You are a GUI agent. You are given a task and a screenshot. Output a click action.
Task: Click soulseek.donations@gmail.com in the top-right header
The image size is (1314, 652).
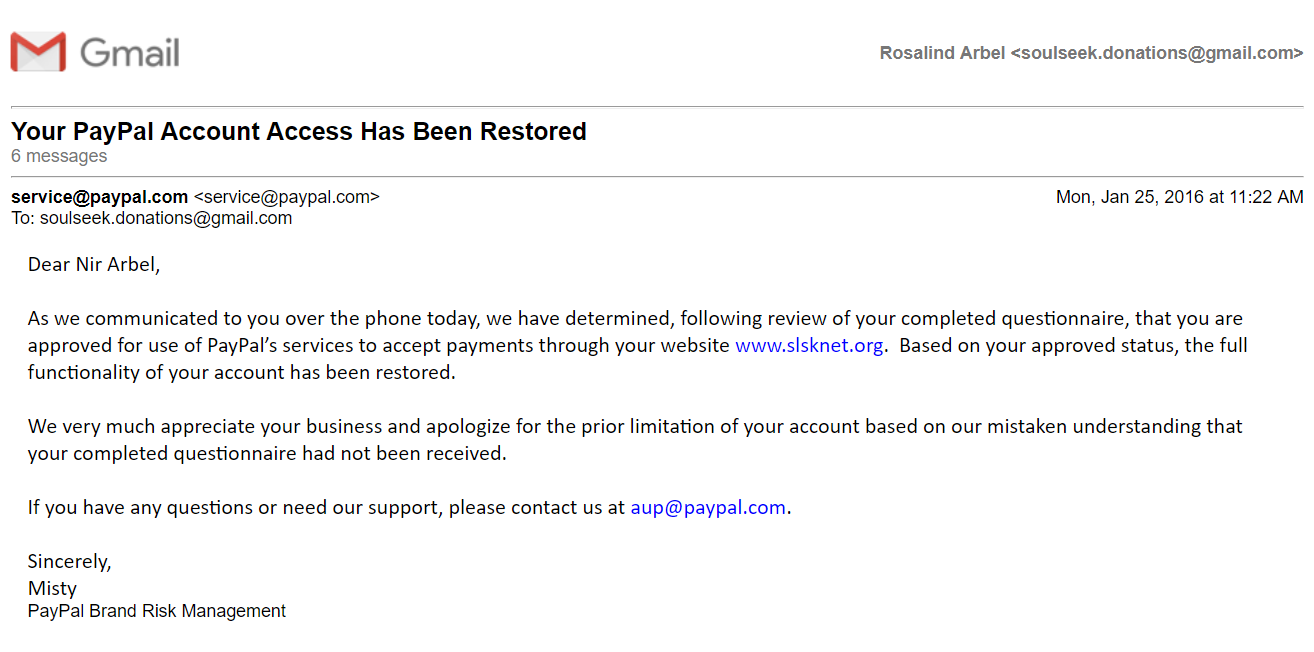coord(1157,53)
